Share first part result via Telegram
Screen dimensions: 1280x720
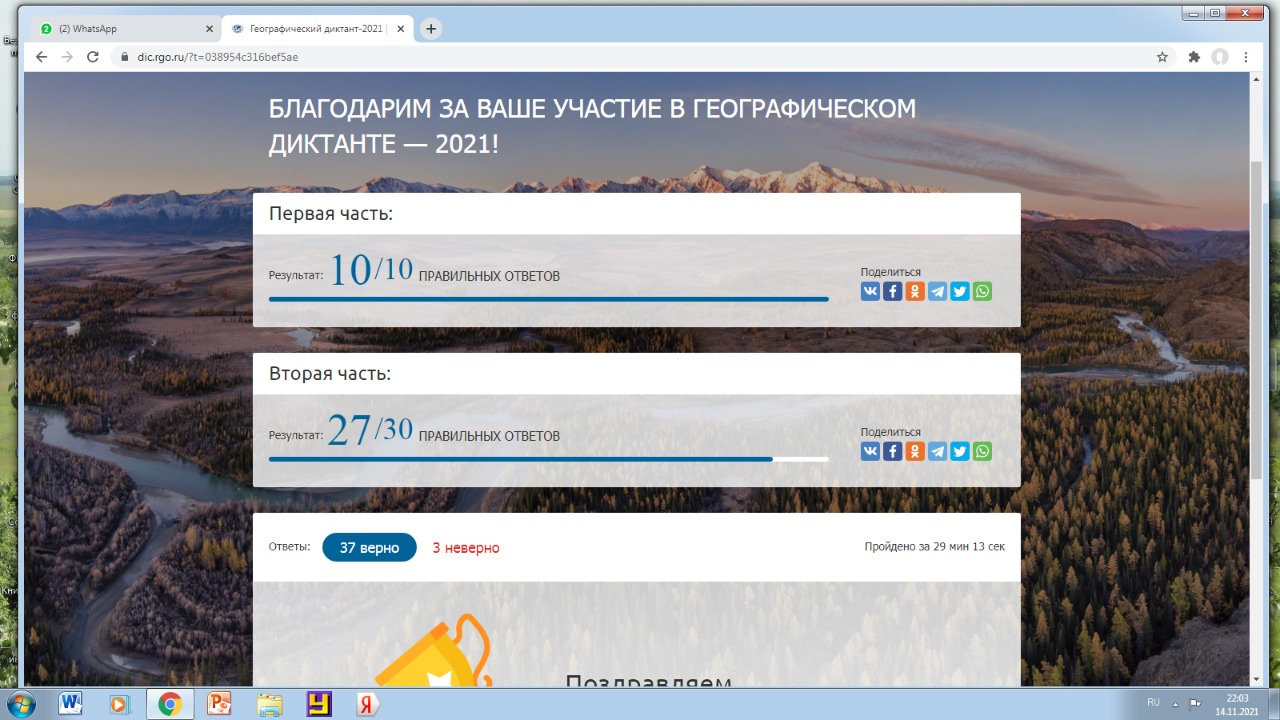(937, 291)
